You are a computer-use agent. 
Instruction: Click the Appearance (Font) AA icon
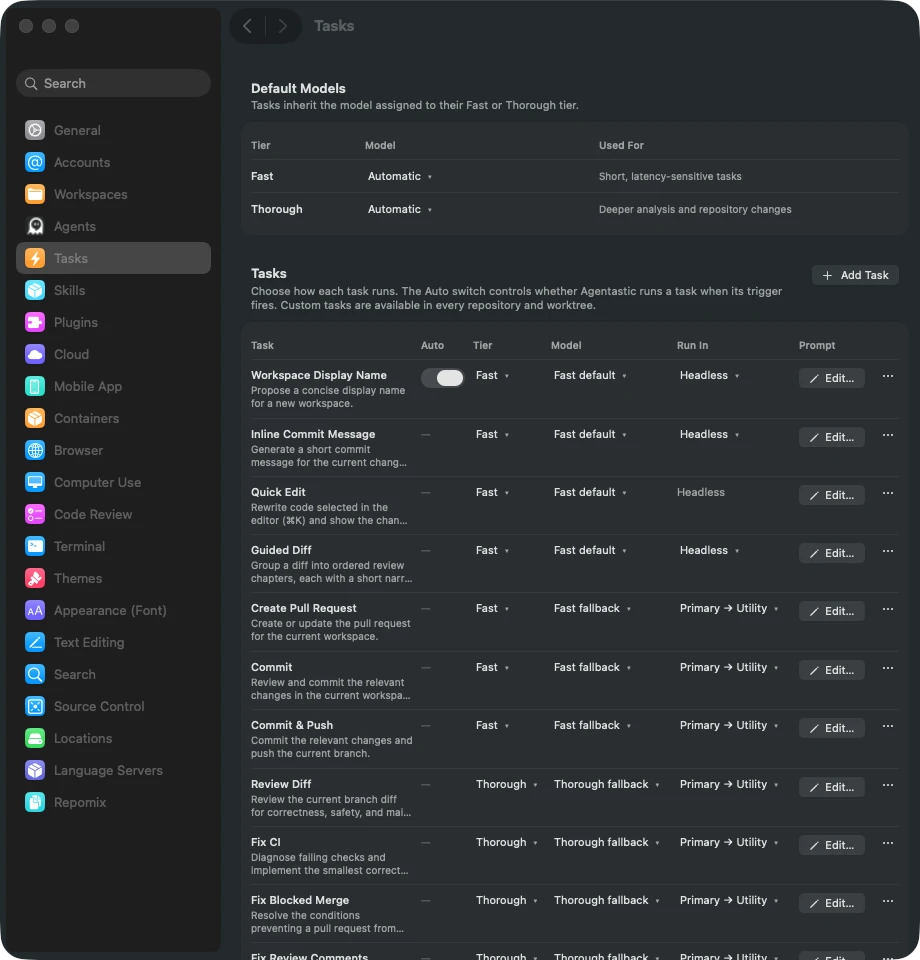35,610
